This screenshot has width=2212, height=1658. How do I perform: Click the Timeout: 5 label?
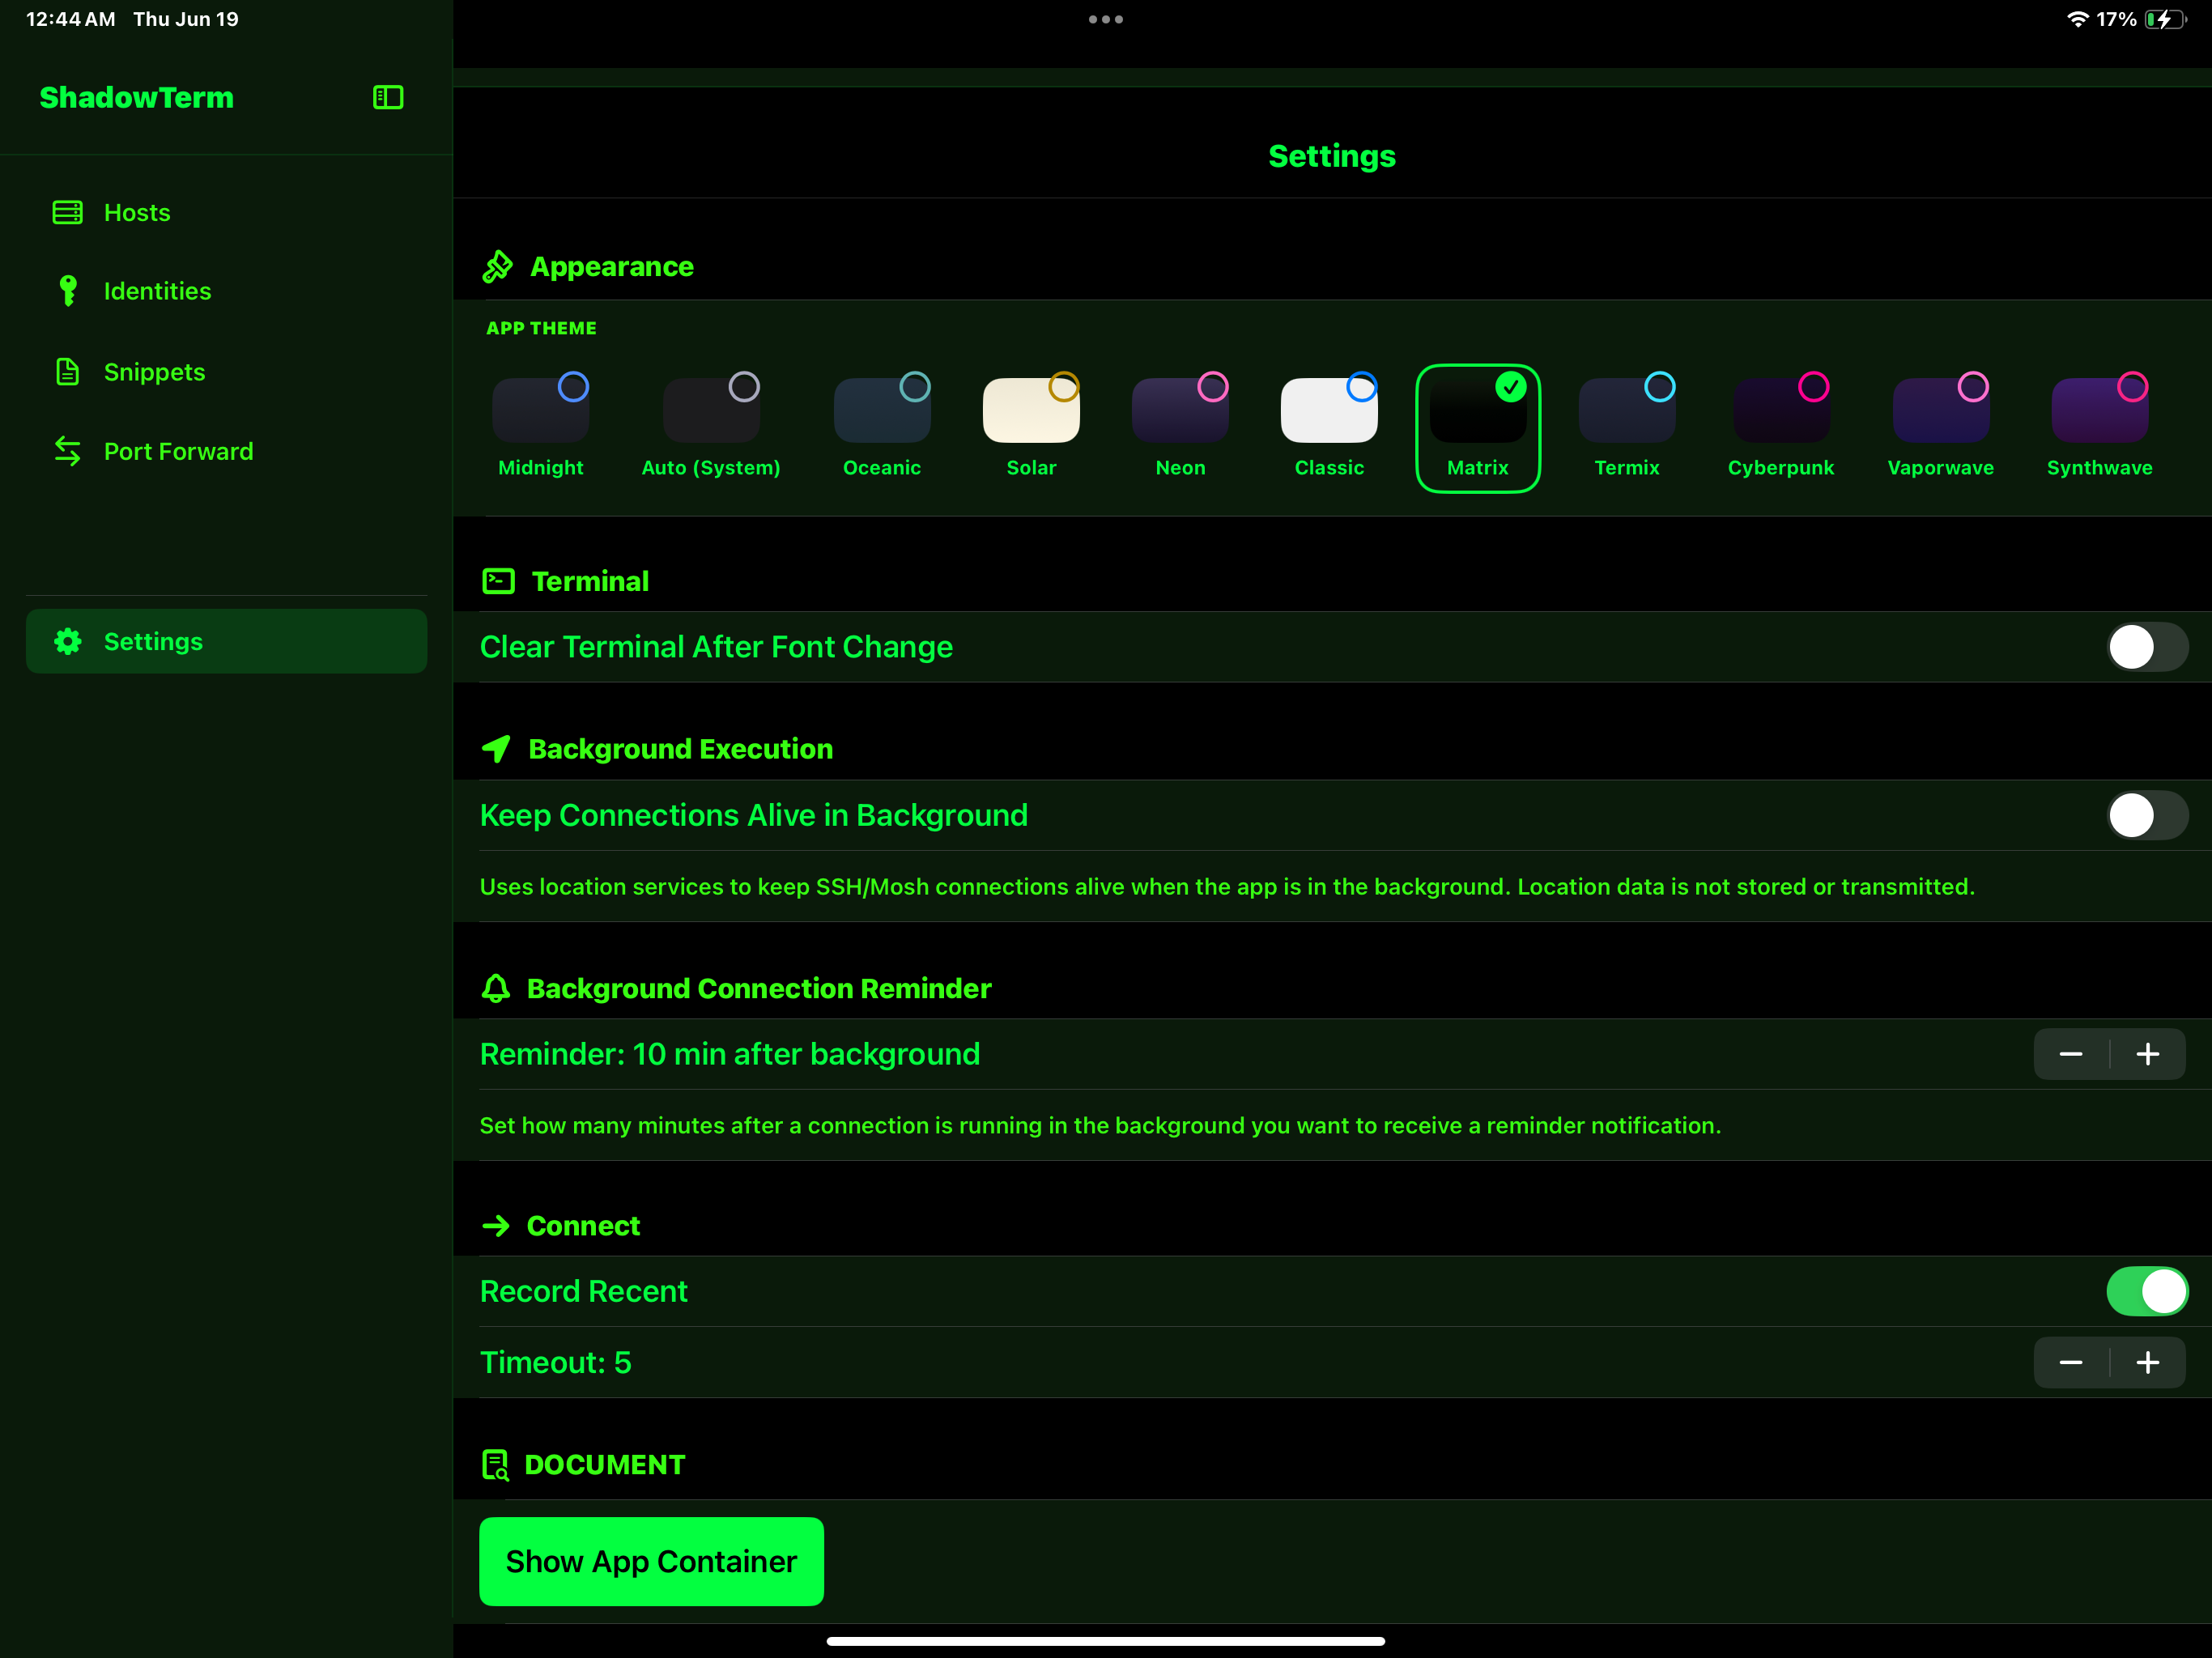(x=556, y=1363)
